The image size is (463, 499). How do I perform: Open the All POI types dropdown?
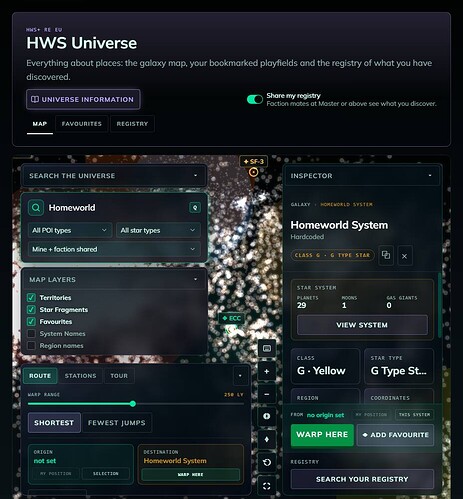[x=69, y=230]
